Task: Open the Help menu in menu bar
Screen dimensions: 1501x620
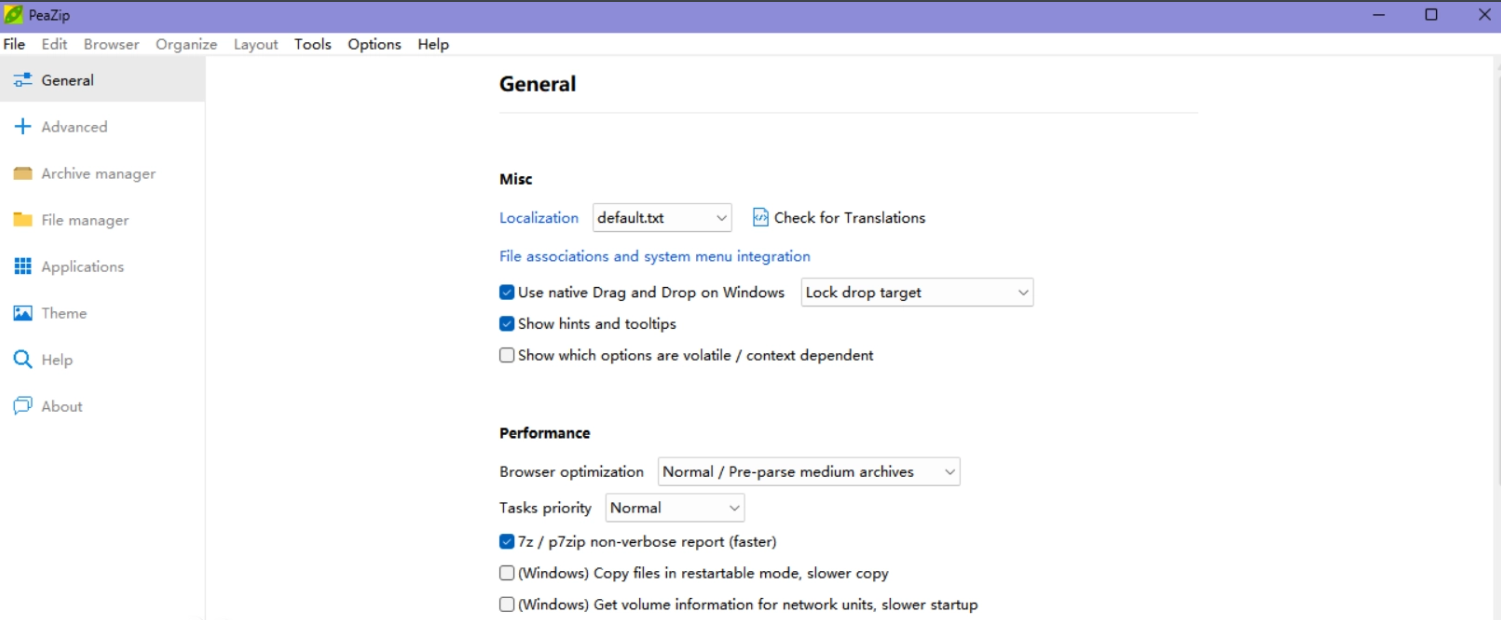Action: pyautogui.click(x=433, y=44)
